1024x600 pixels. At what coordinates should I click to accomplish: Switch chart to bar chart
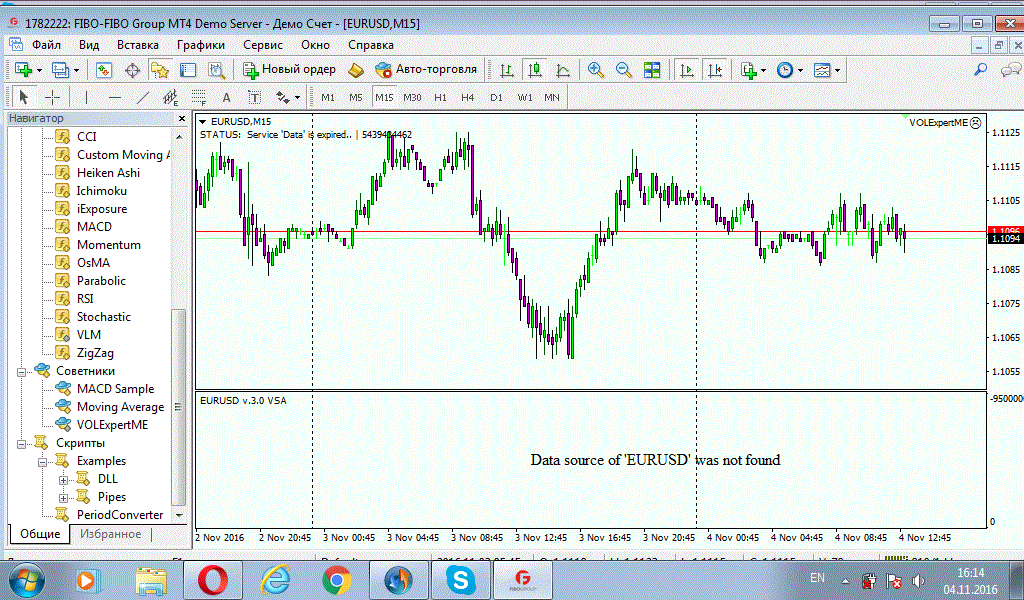point(506,70)
